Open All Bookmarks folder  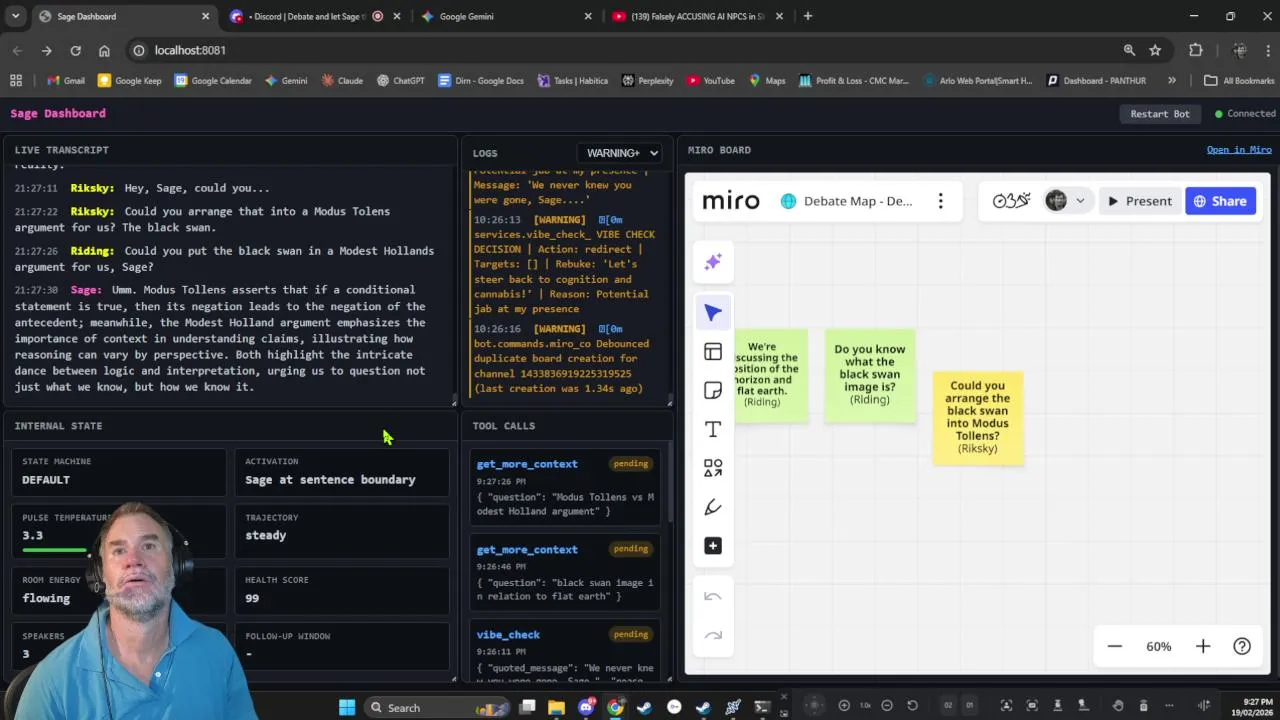[1239, 80]
